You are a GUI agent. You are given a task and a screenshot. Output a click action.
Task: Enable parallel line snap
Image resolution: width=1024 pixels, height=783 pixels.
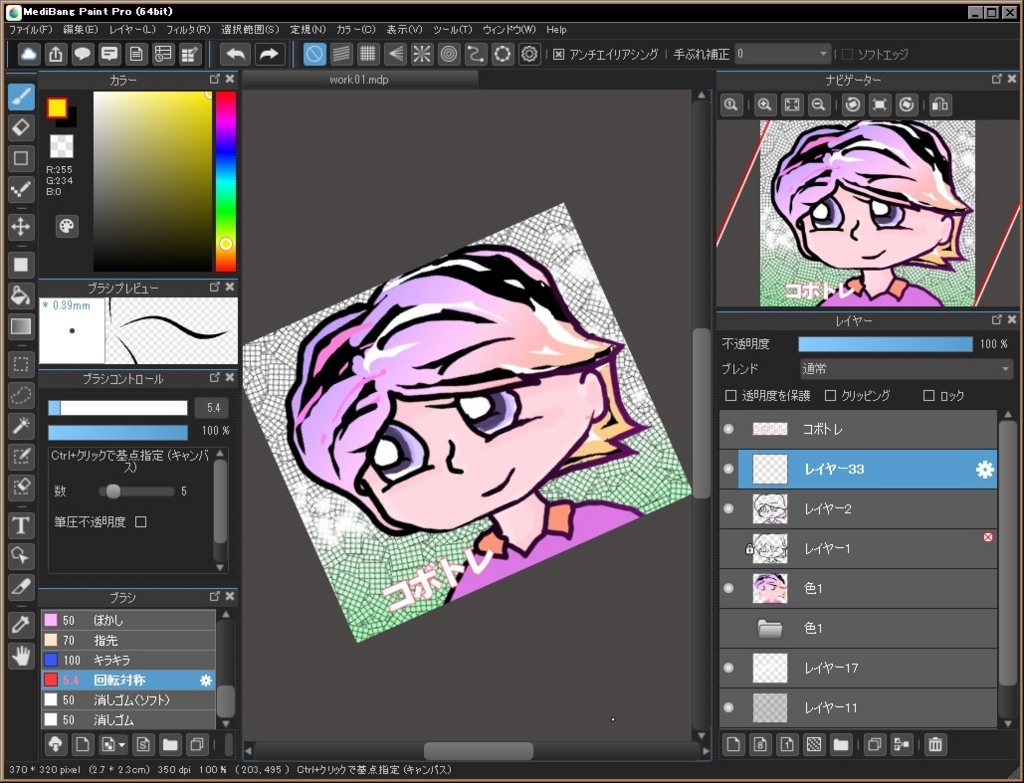point(341,54)
